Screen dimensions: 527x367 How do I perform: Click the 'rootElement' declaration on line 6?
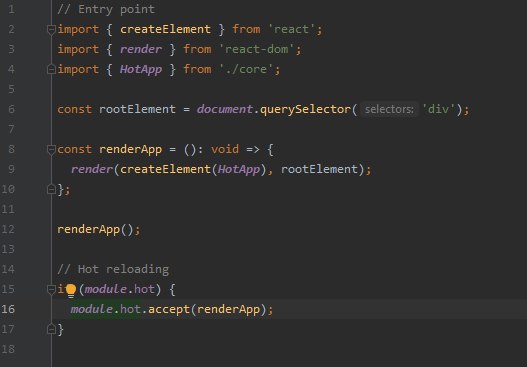[137, 109]
